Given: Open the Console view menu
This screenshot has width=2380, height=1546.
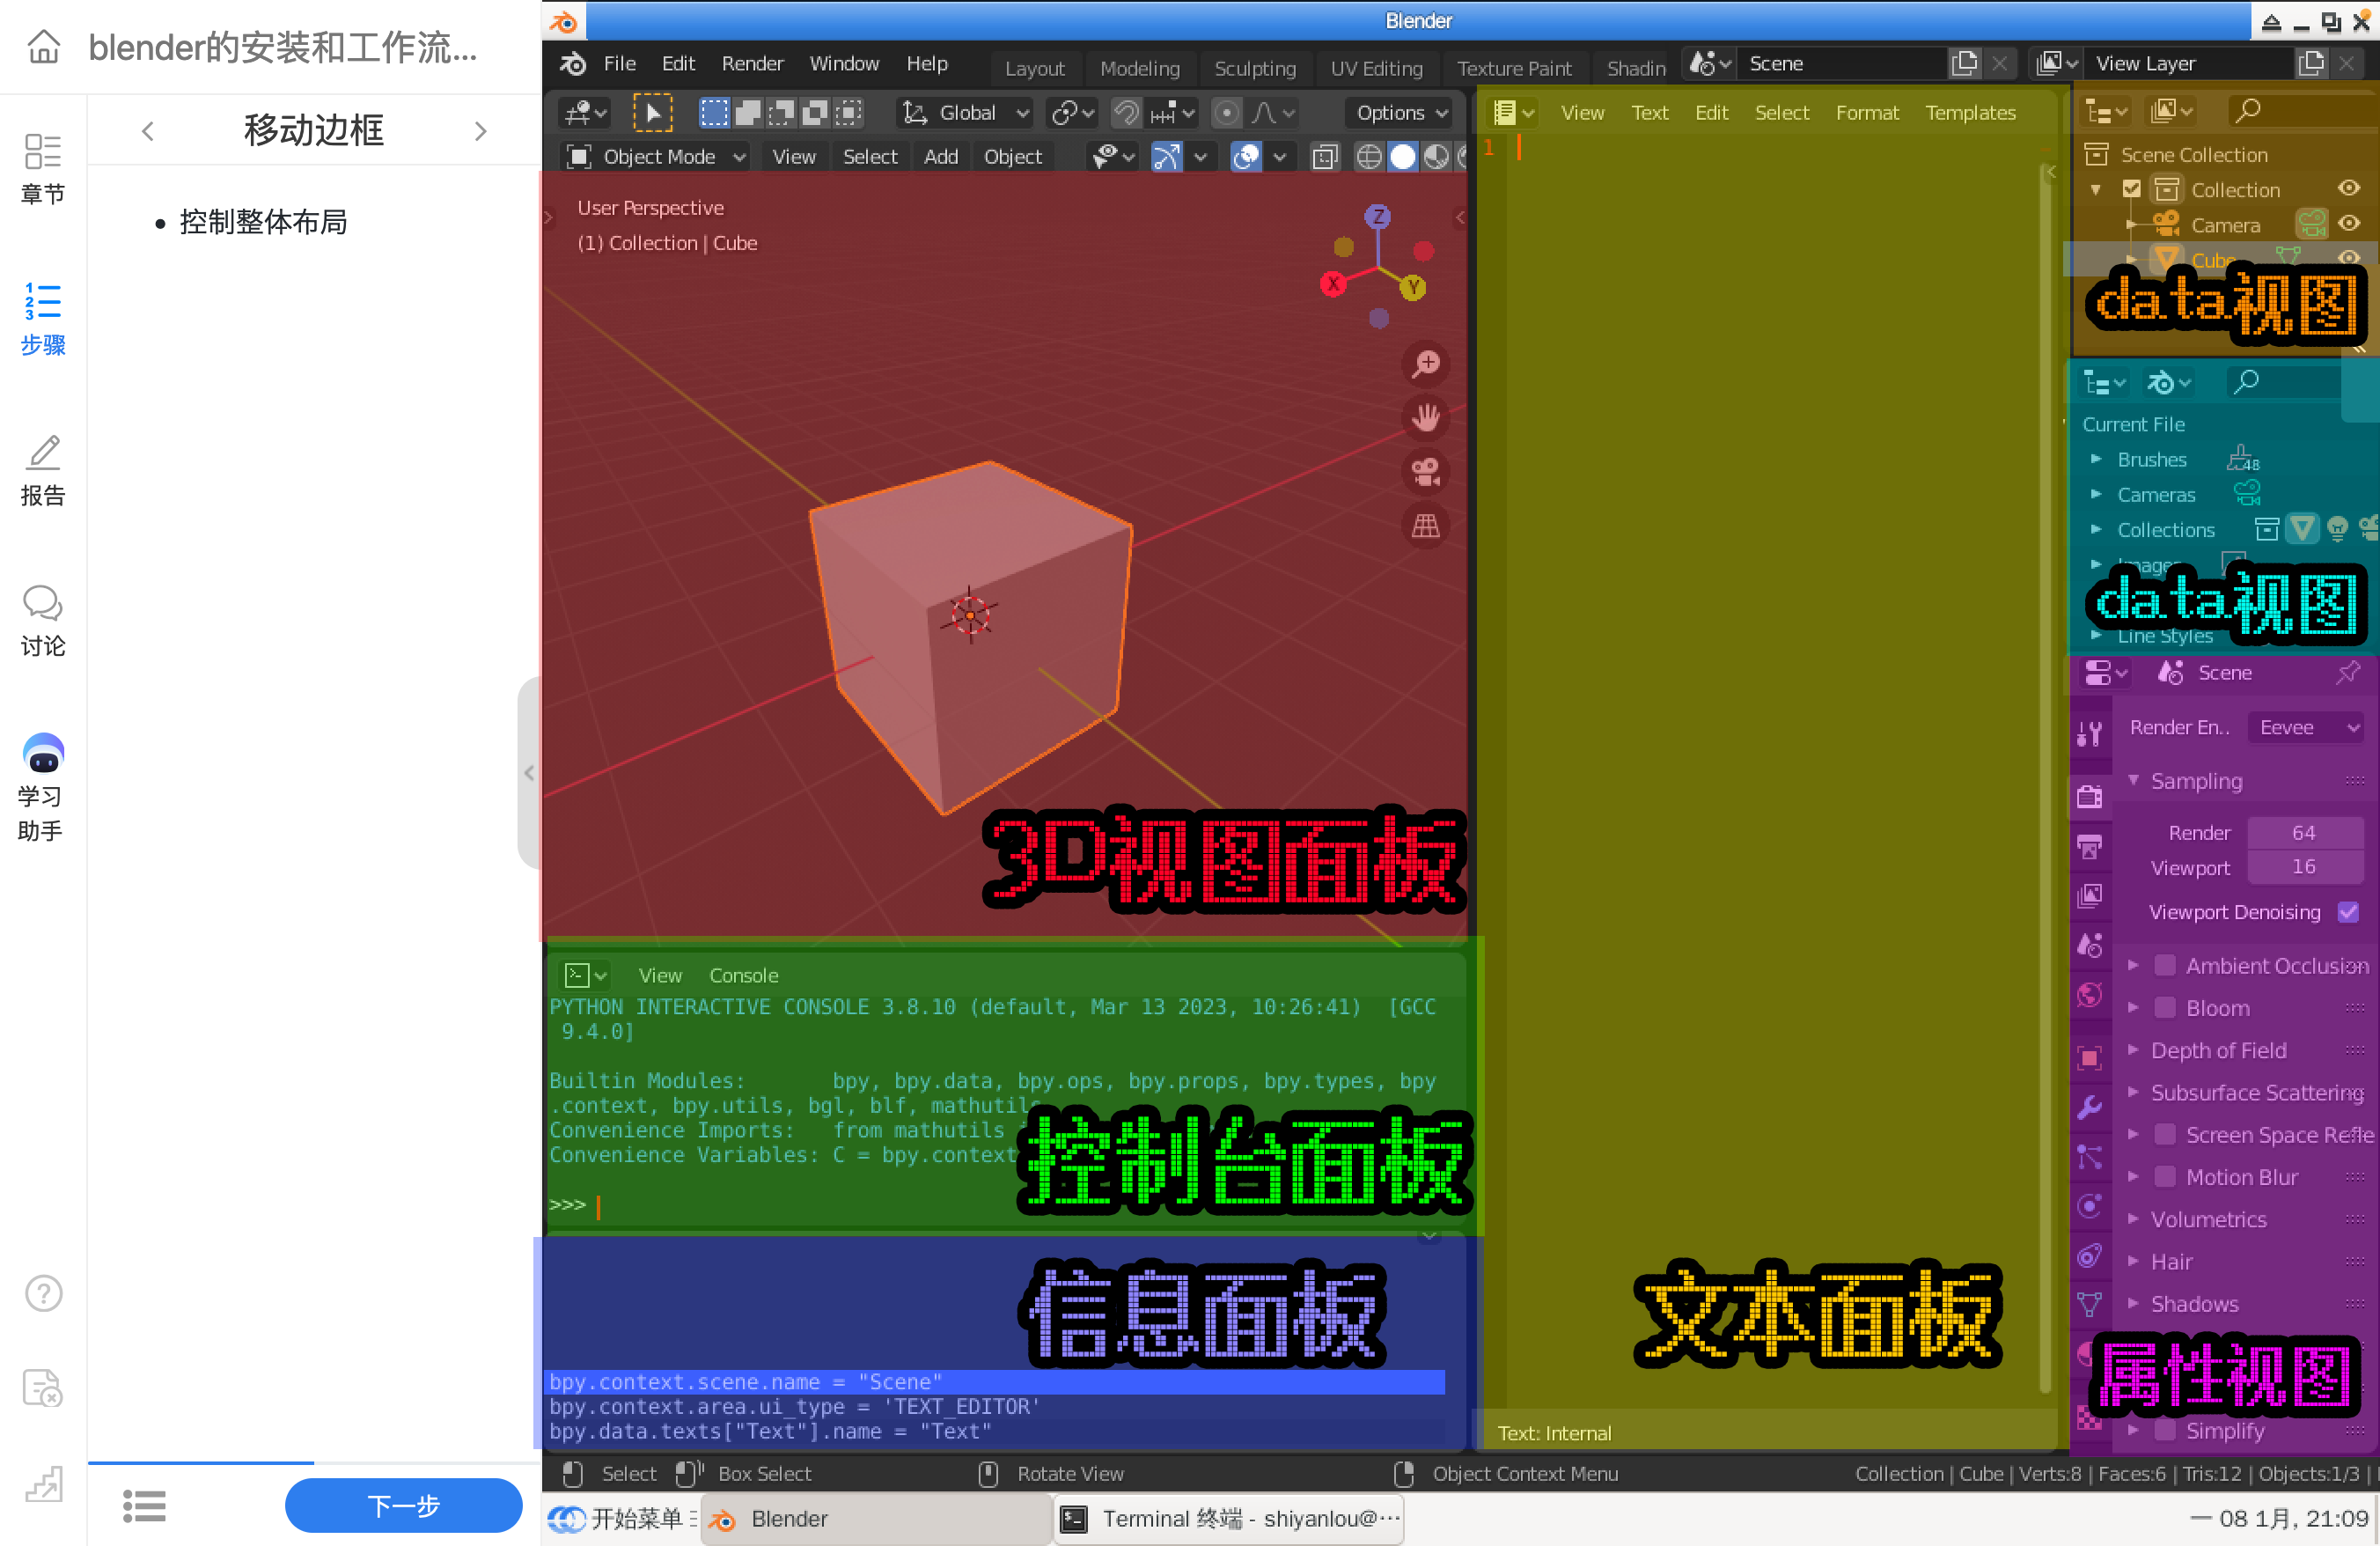Looking at the screenshot, I should coord(744,975).
